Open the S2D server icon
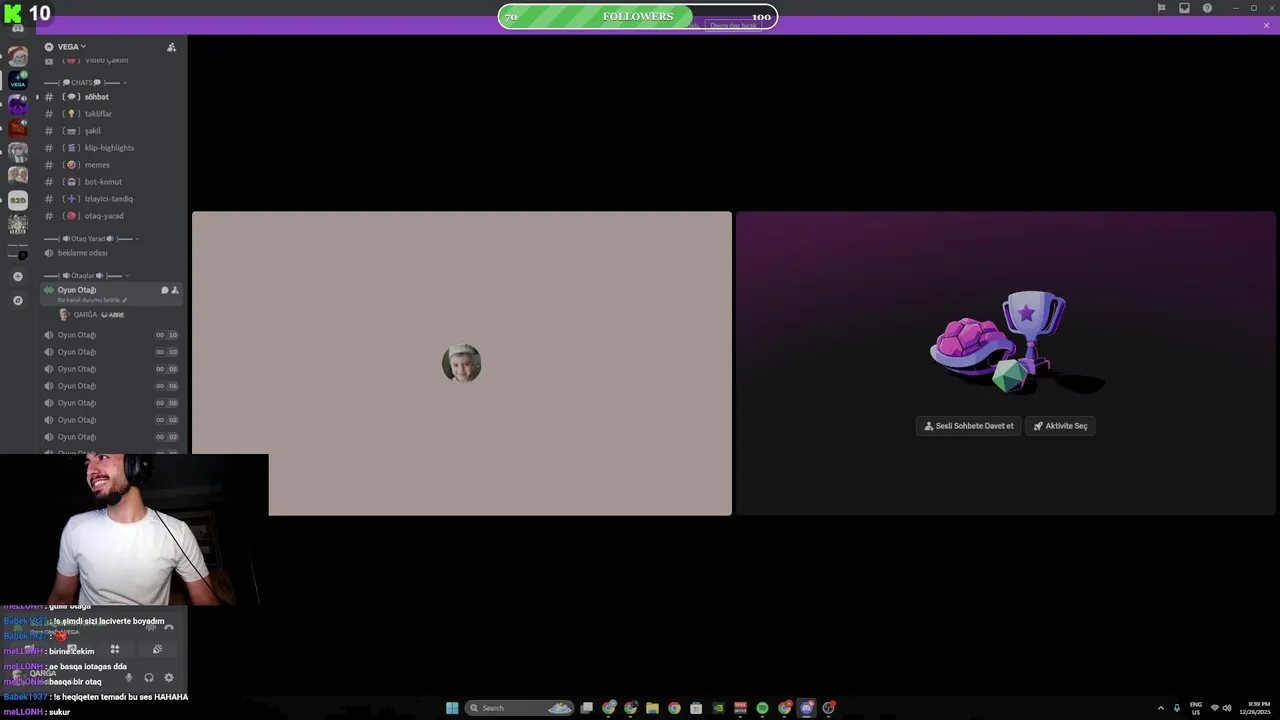 (x=18, y=200)
